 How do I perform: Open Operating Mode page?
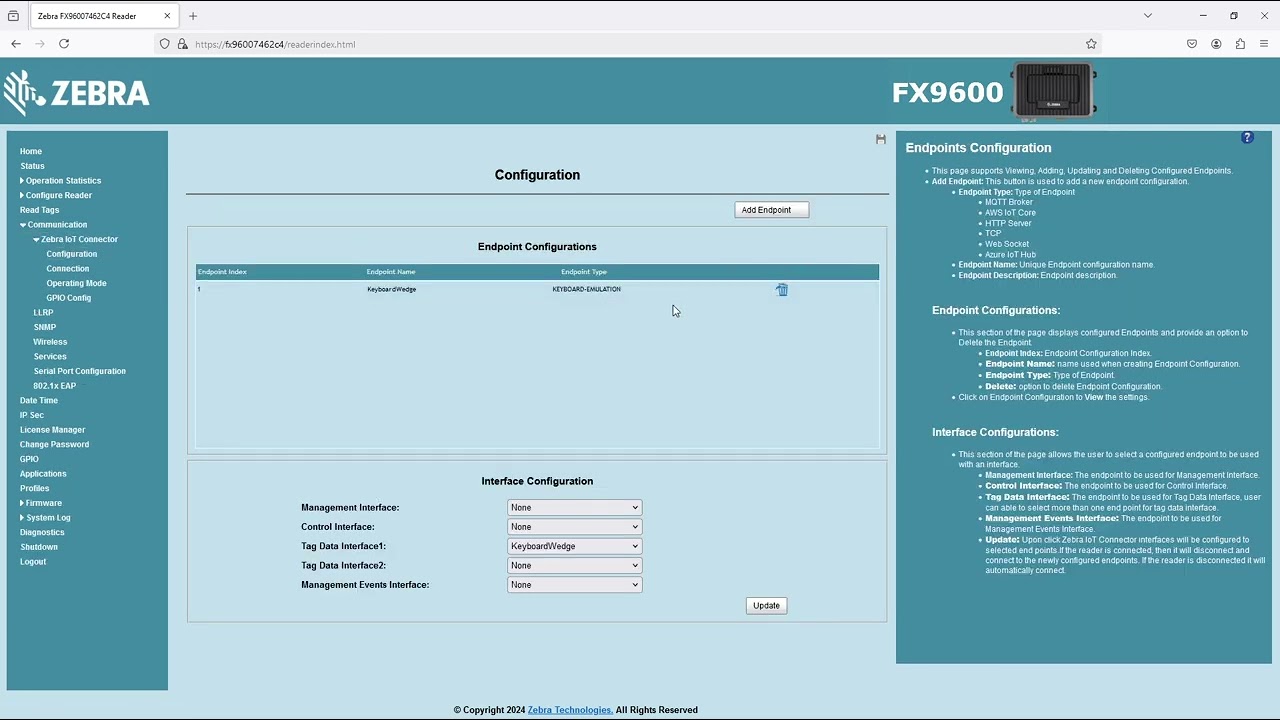[x=76, y=284]
